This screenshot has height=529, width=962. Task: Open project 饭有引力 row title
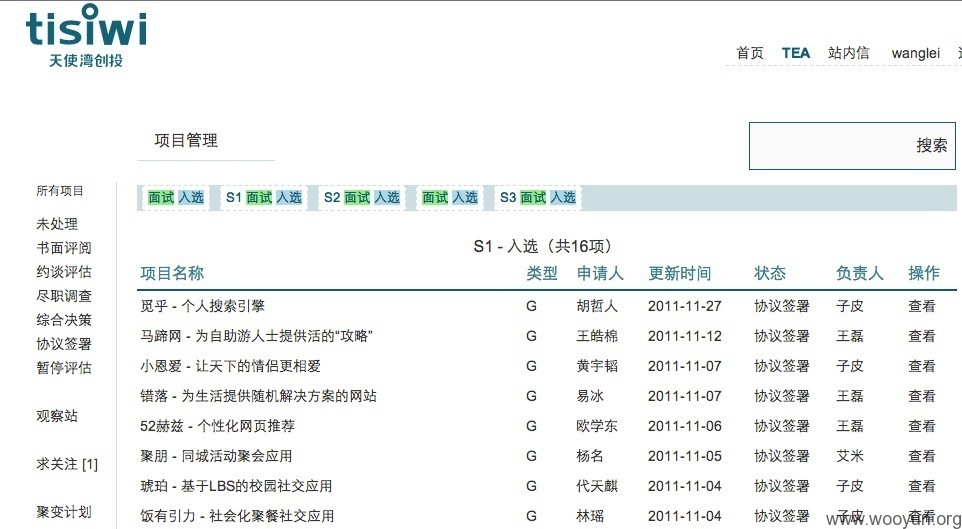pos(237,517)
